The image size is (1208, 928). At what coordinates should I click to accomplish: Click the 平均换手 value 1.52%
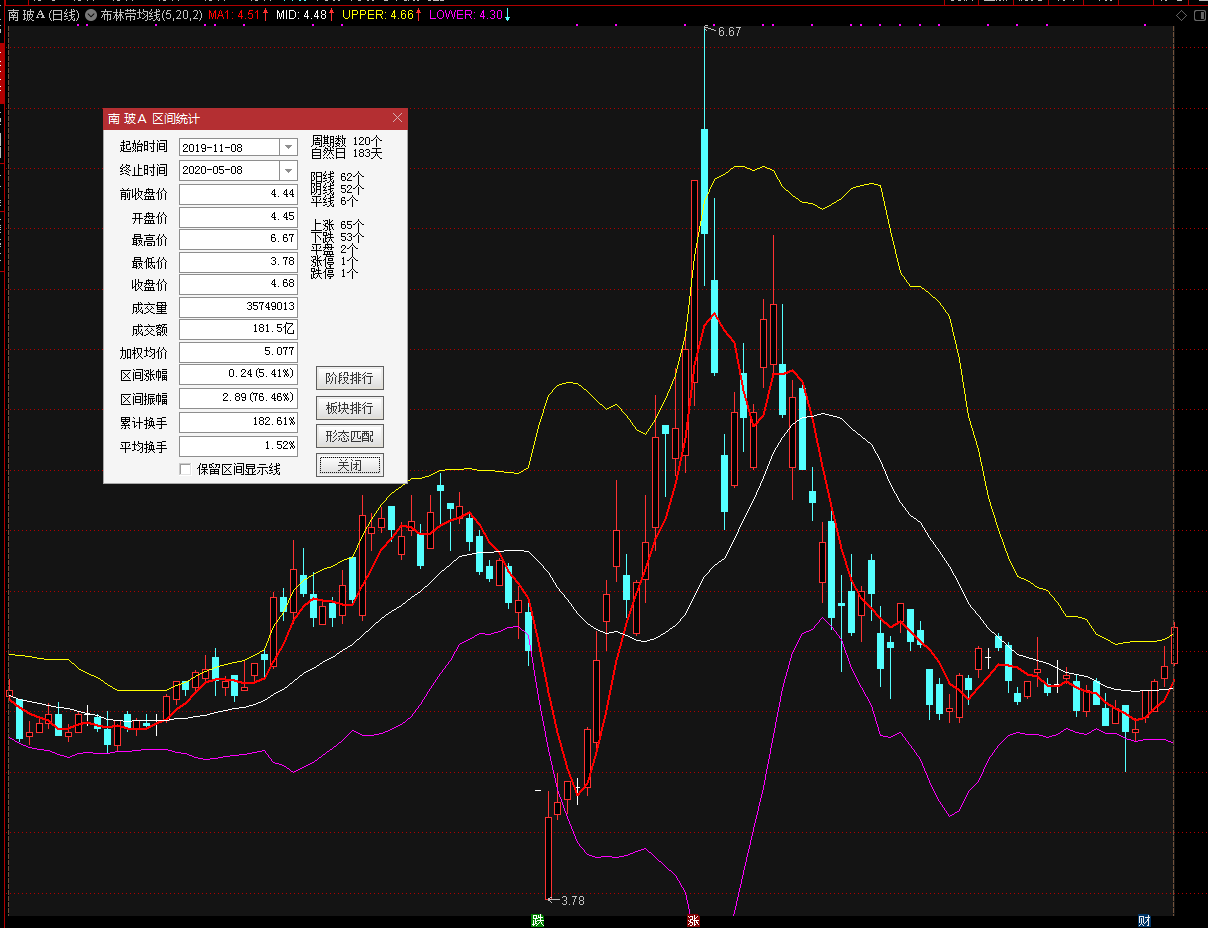click(x=238, y=445)
